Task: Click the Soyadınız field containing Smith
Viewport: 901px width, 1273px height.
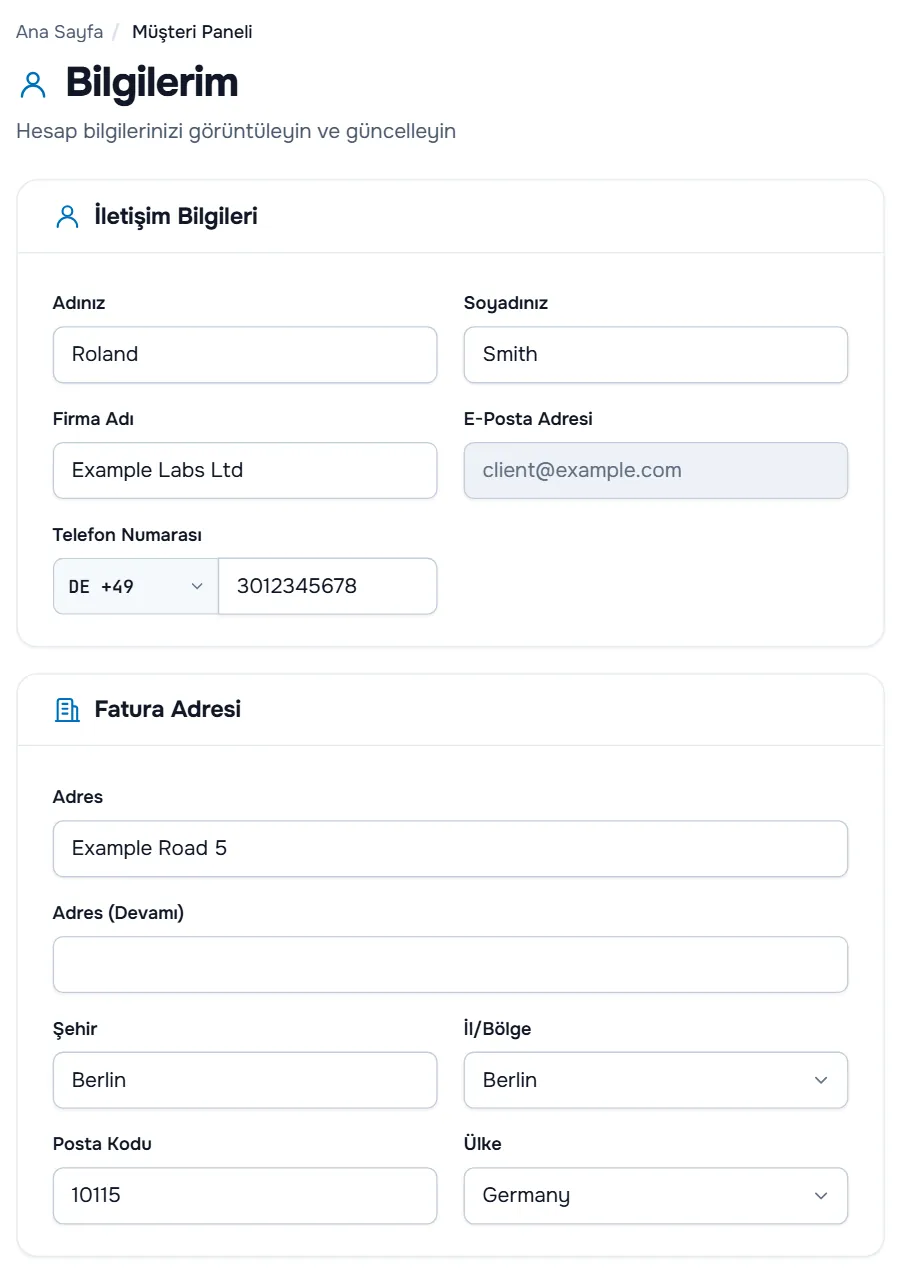Action: click(x=656, y=355)
